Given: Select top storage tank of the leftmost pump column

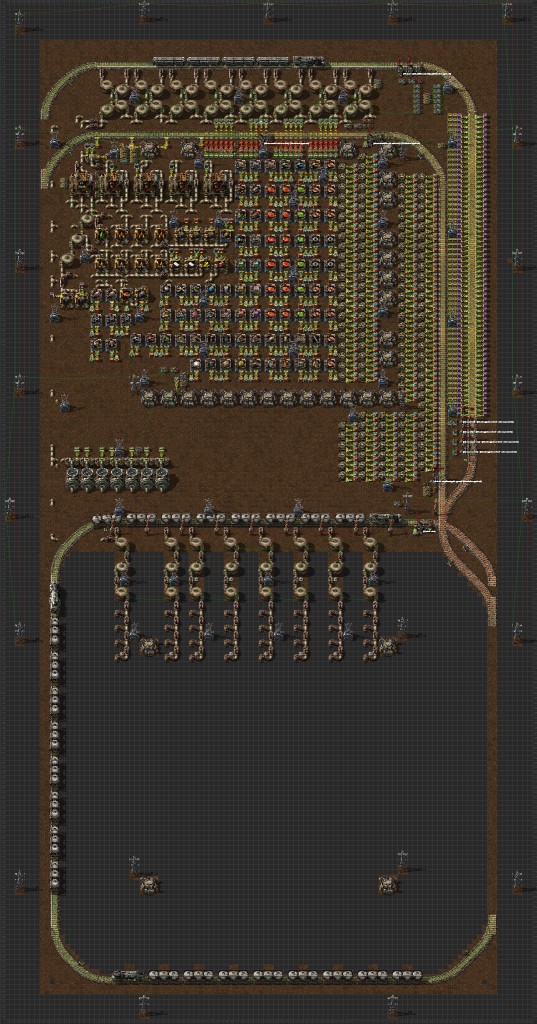Looking at the screenshot, I should (x=122, y=542).
